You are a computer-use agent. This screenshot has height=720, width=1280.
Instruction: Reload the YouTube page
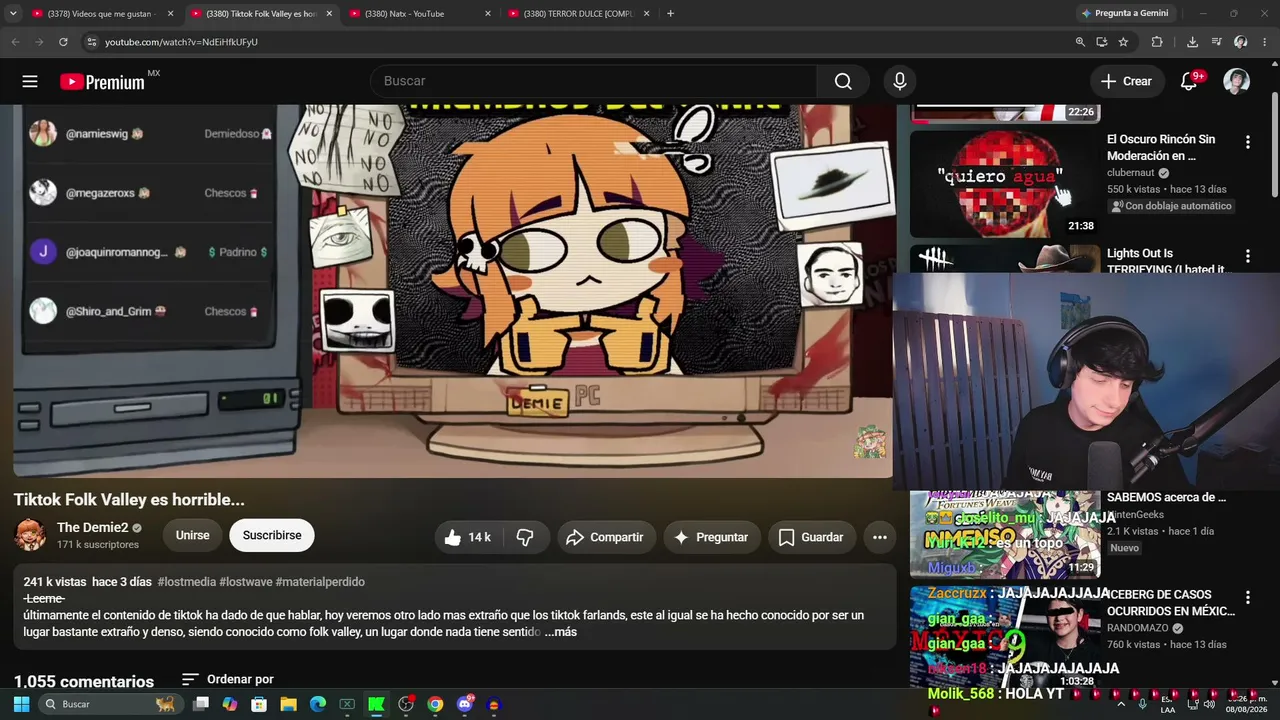63,42
